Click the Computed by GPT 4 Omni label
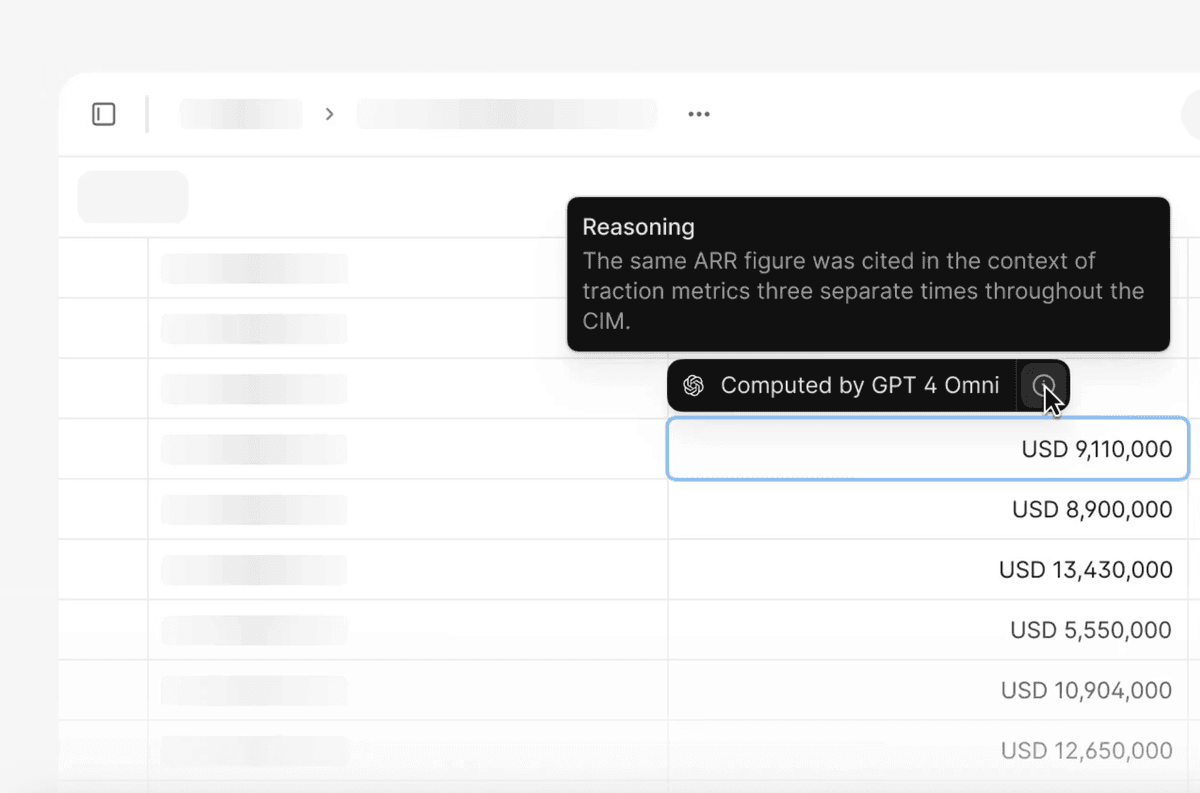 click(859, 386)
